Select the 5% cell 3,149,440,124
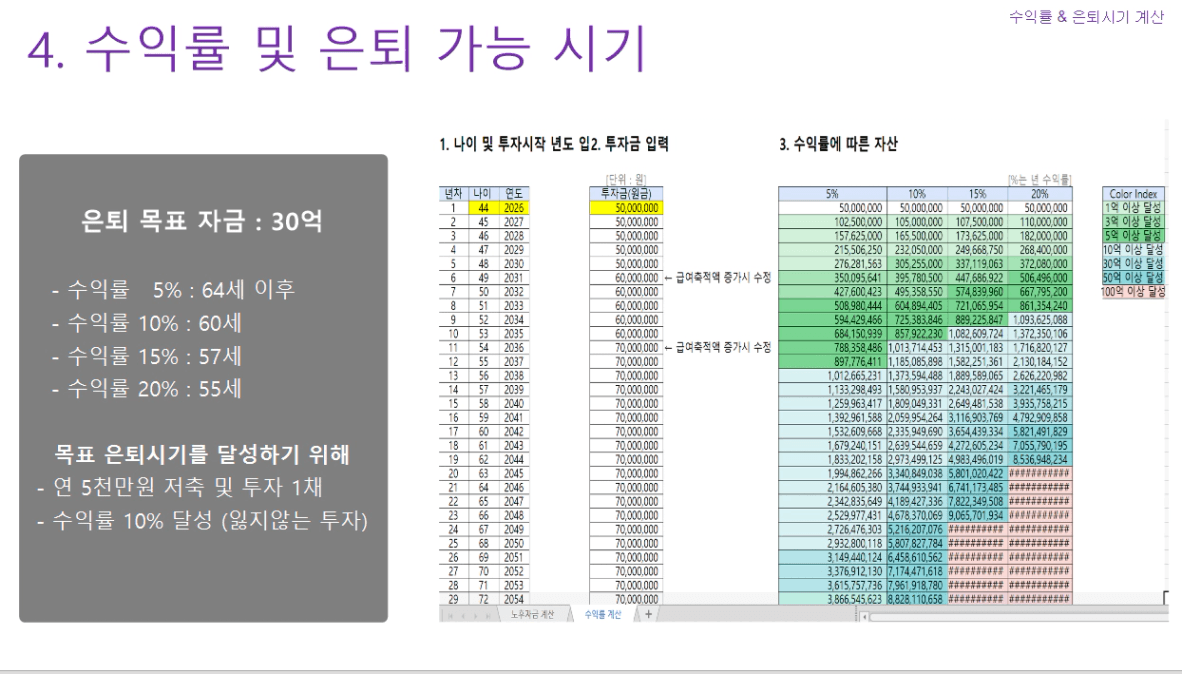This screenshot has height=674, width=1182. (832, 558)
